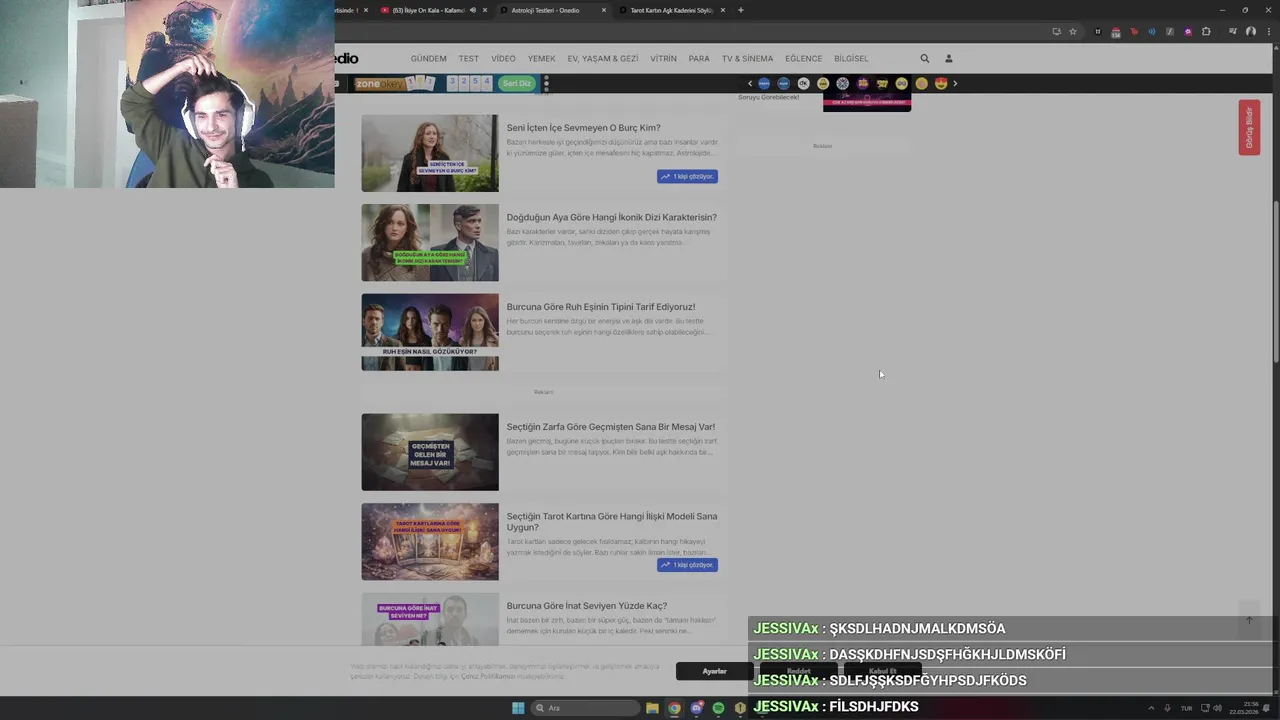The image size is (1280, 720).
Task: Open the Chrome extensions puzzle icon
Action: click(x=1206, y=32)
